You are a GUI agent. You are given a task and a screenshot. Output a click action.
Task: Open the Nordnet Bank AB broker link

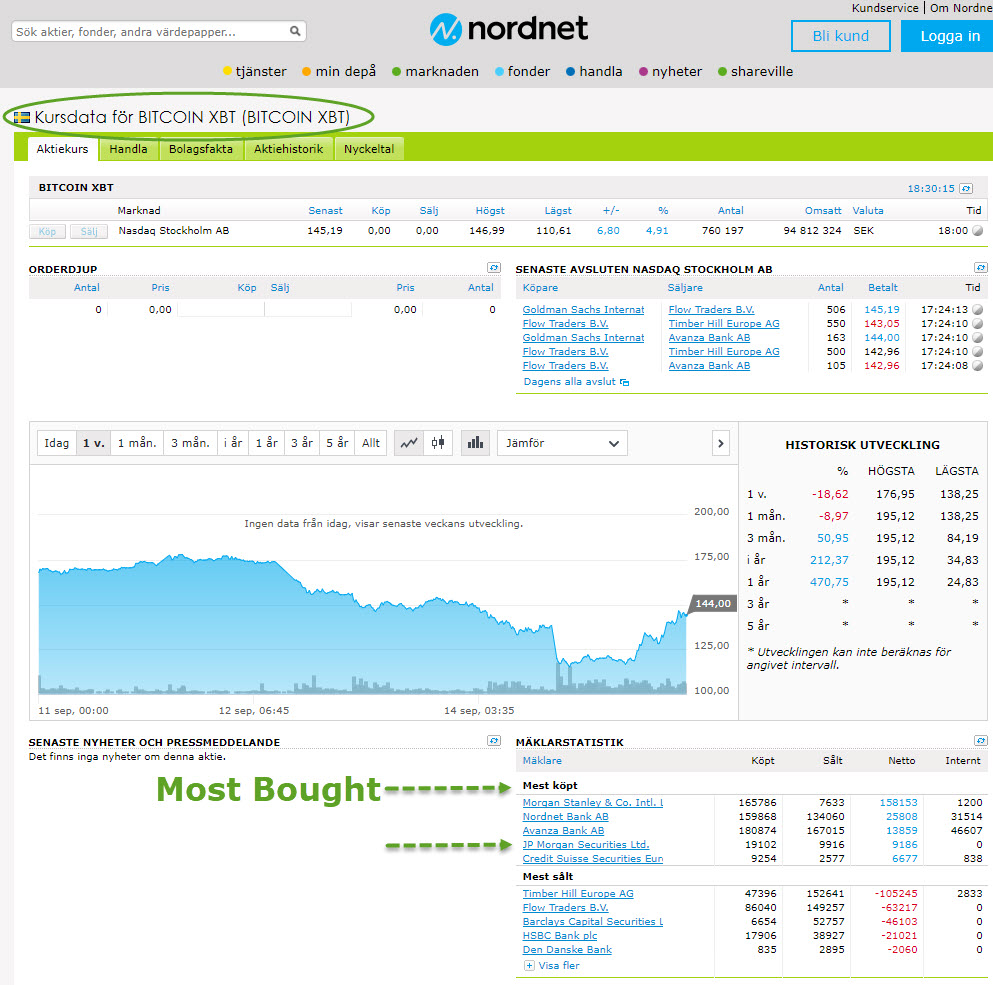[566, 817]
